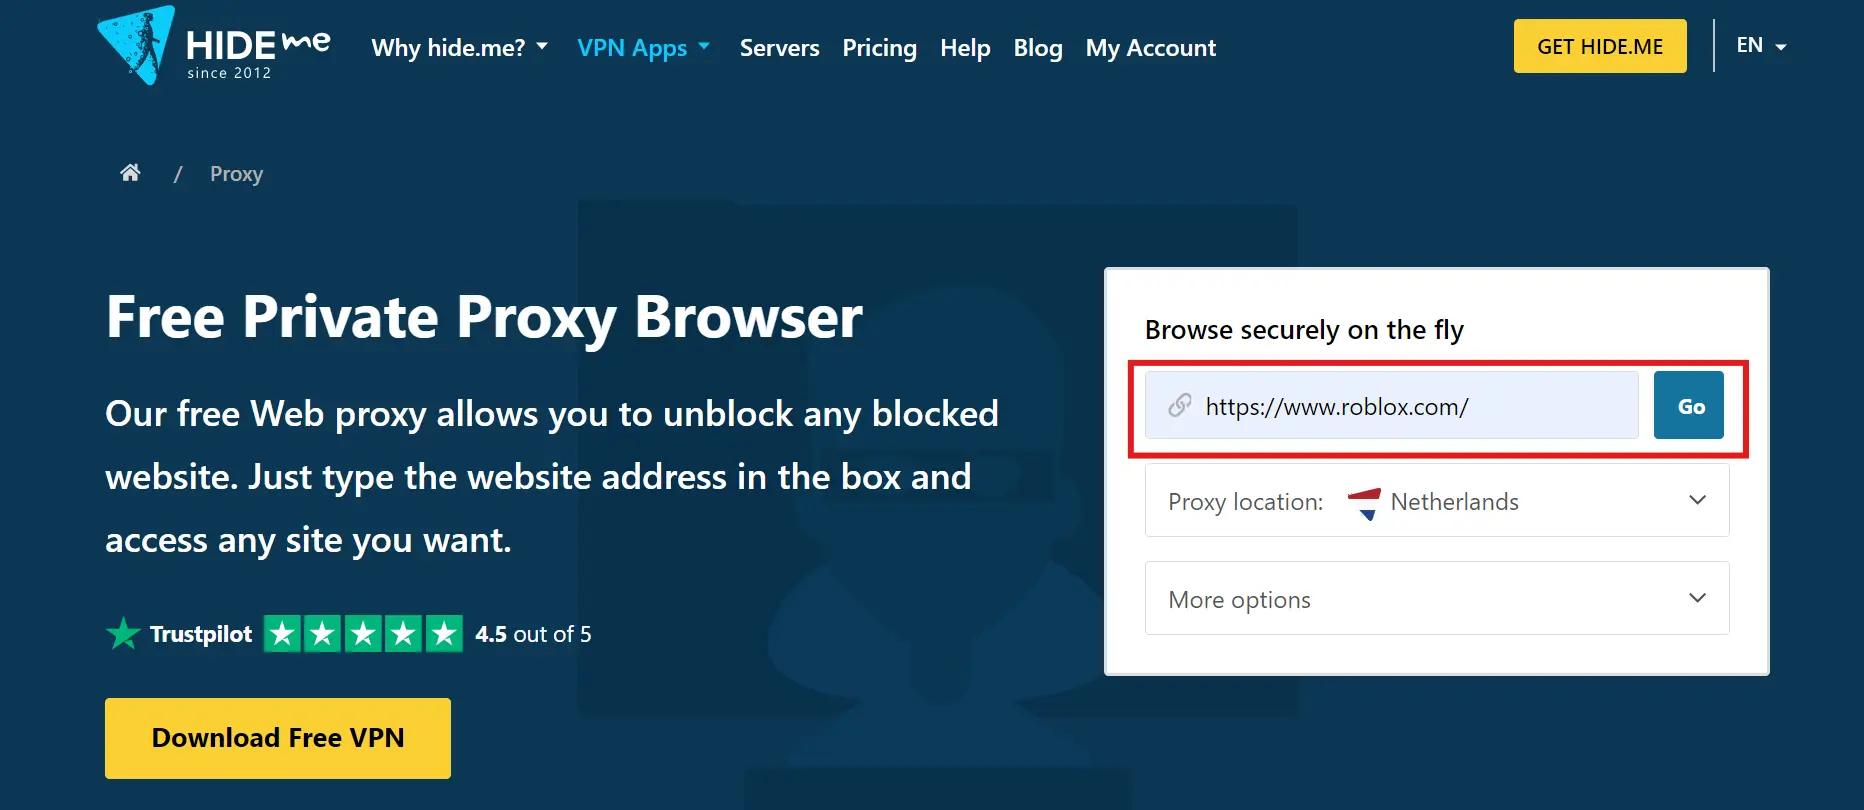Viewport: 1864px width, 810px height.
Task: Click the Go button
Action: point(1689,405)
